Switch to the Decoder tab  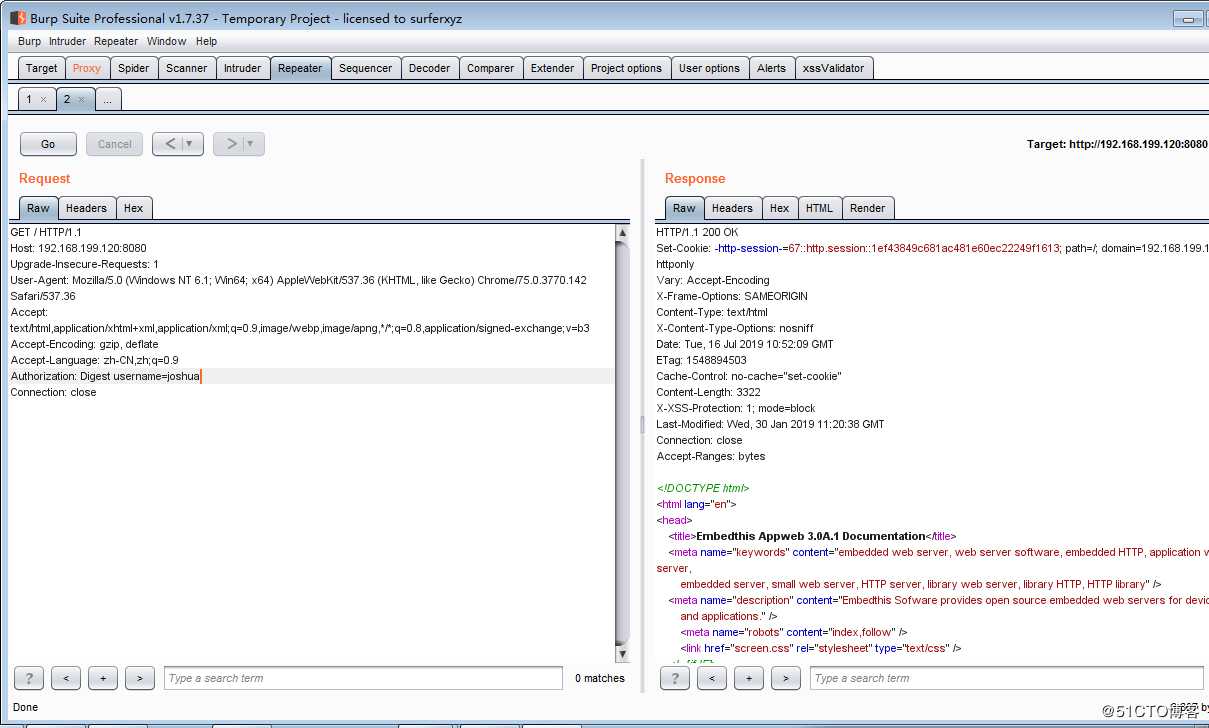coord(430,68)
